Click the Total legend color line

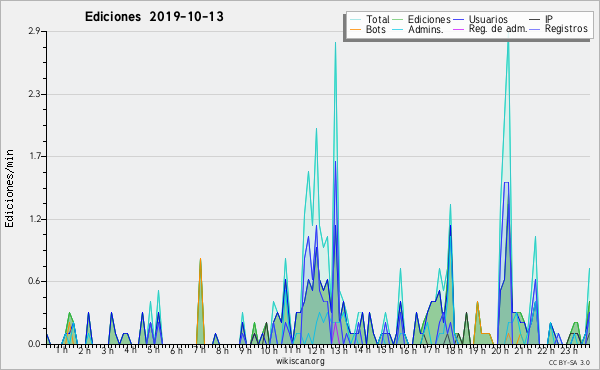(356, 20)
